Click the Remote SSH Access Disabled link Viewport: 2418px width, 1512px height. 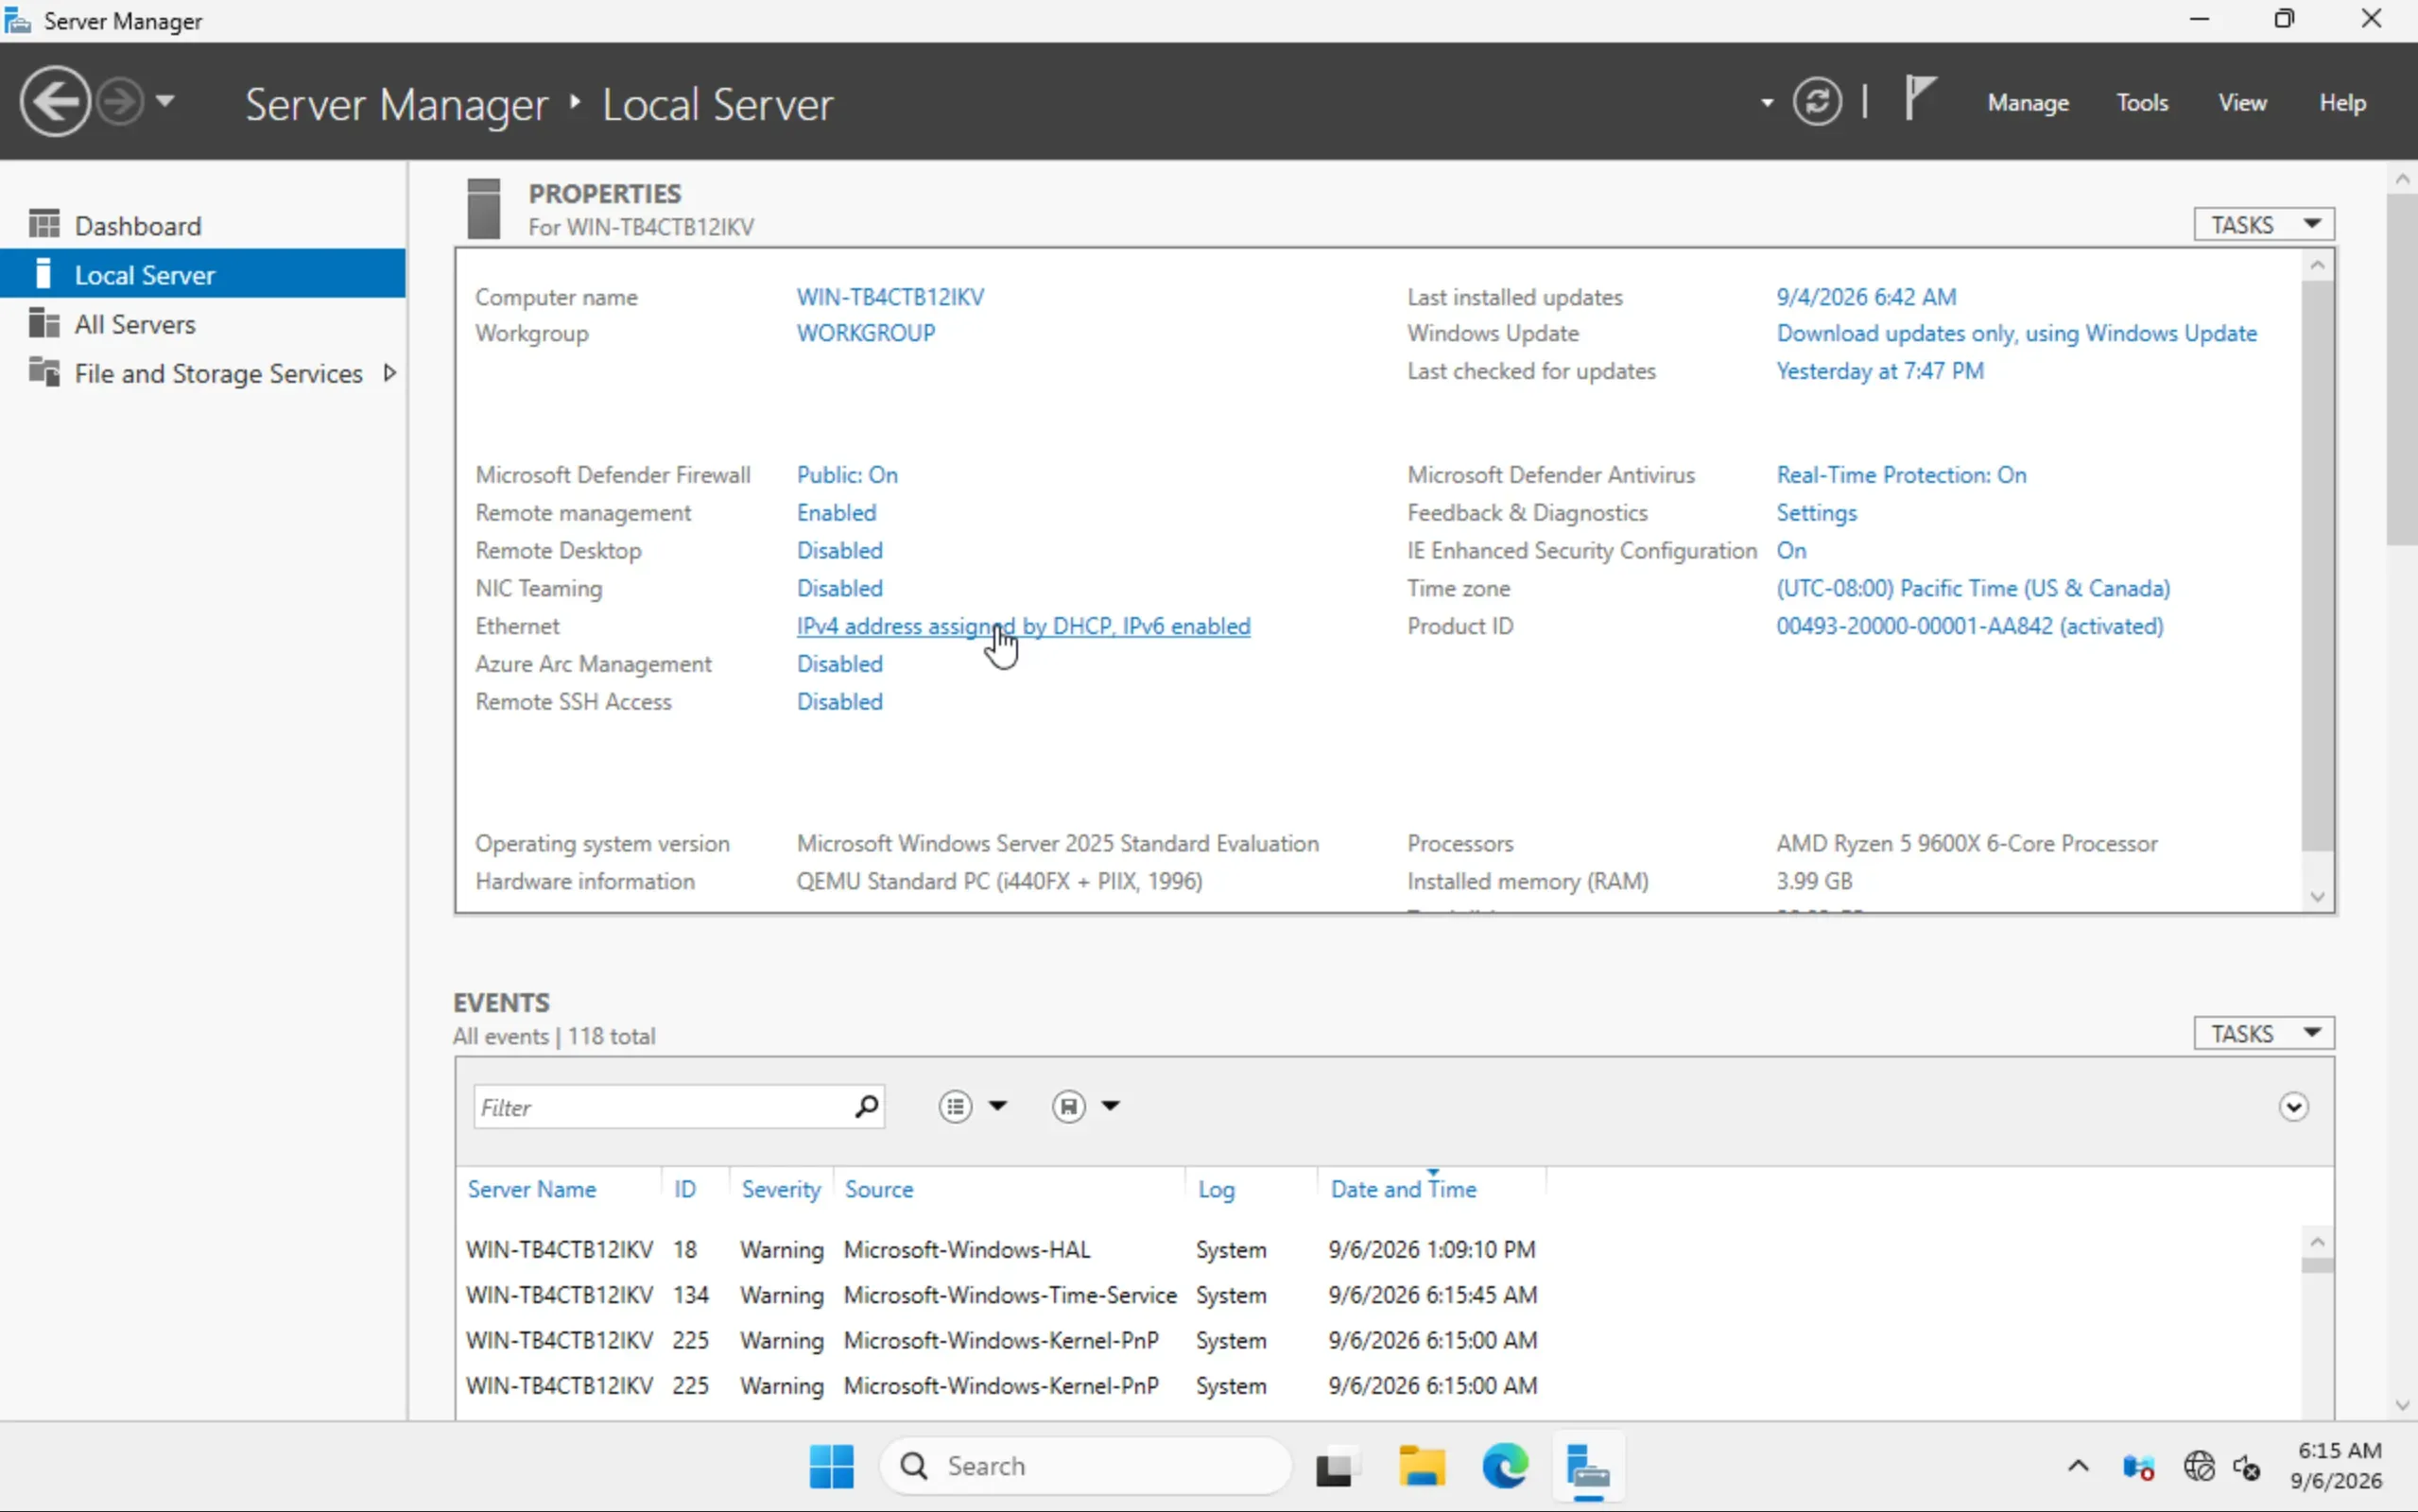pyautogui.click(x=840, y=703)
